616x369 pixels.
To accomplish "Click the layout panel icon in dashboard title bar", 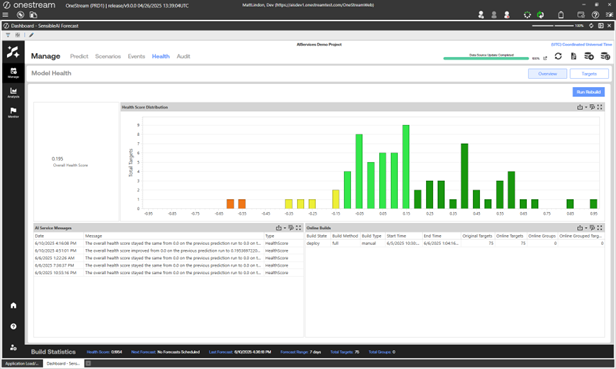I will coord(601,26).
